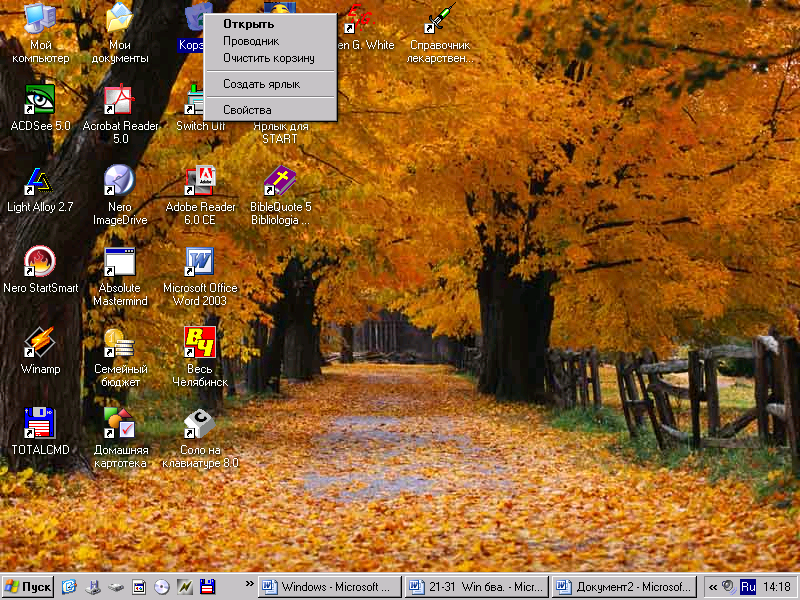Click Total Commander floppy quick launch icon
Screen dimensions: 800x600
tap(208, 587)
